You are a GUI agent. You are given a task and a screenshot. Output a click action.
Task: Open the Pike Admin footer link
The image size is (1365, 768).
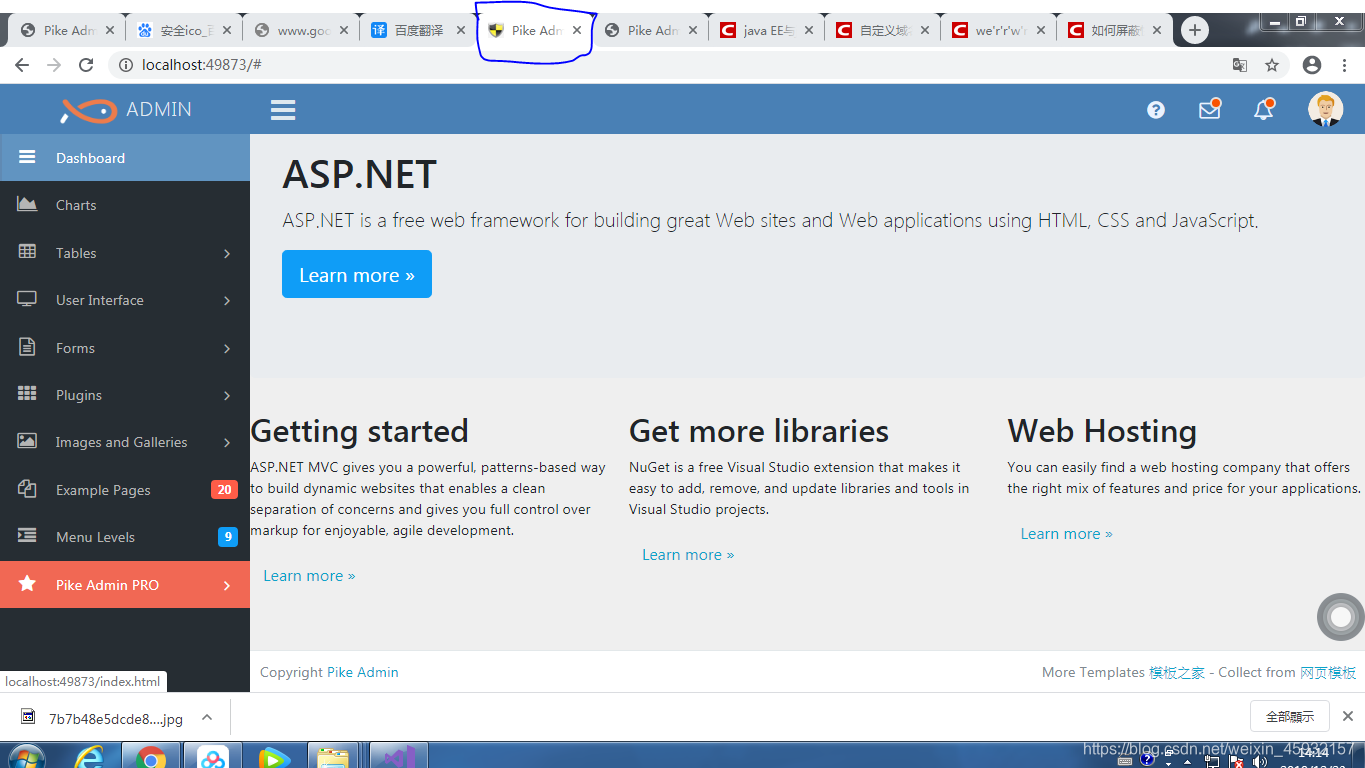click(363, 672)
